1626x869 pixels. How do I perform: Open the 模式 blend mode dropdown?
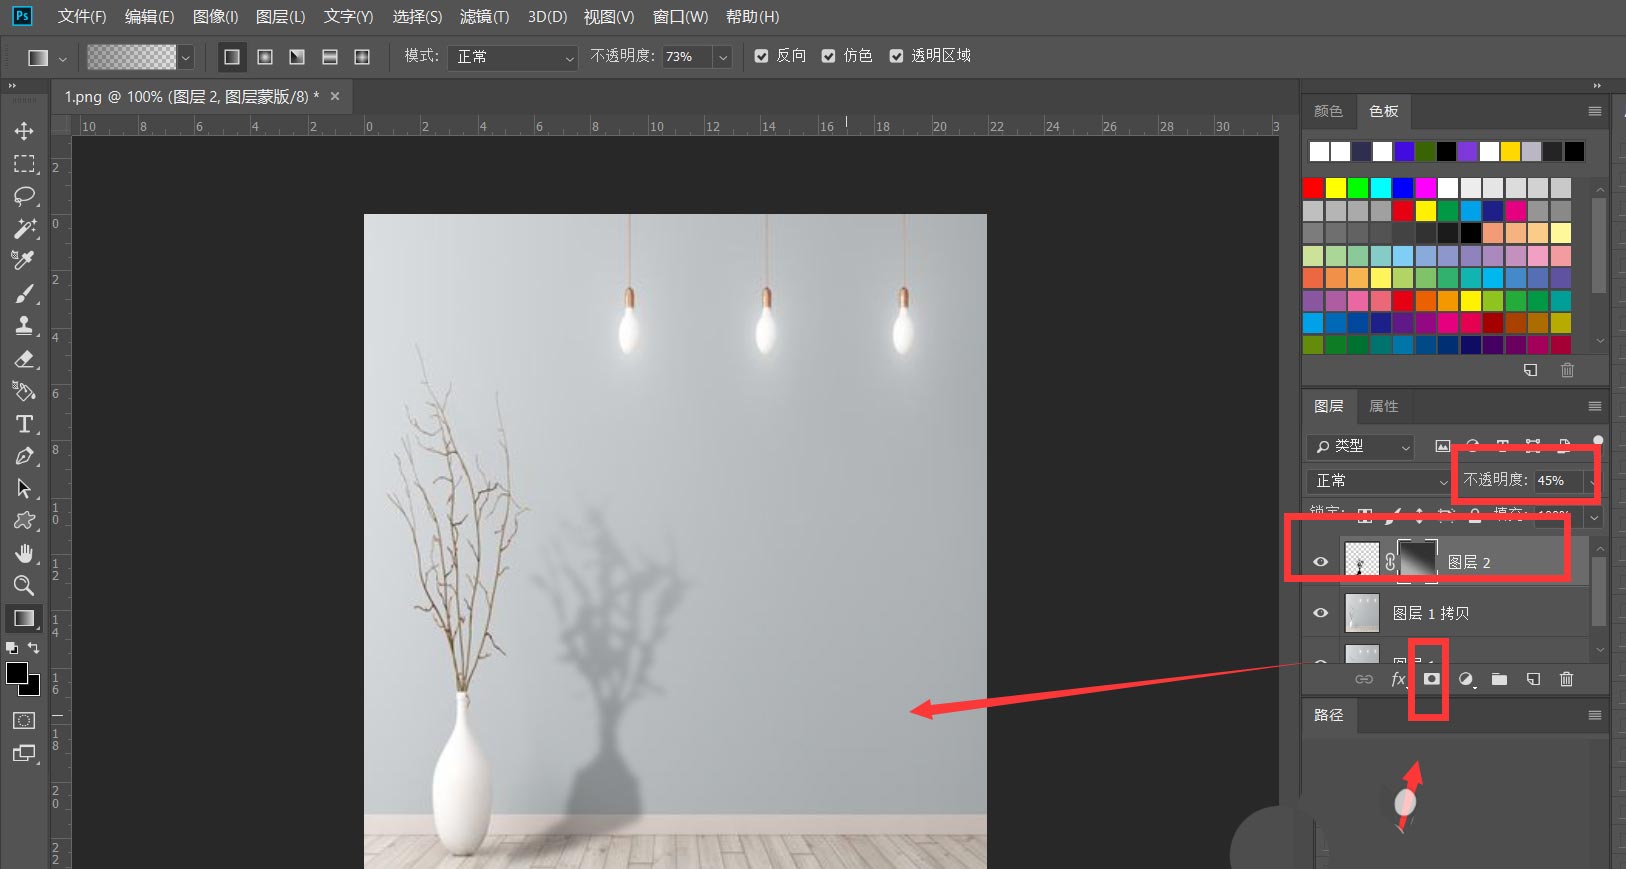[x=512, y=57]
